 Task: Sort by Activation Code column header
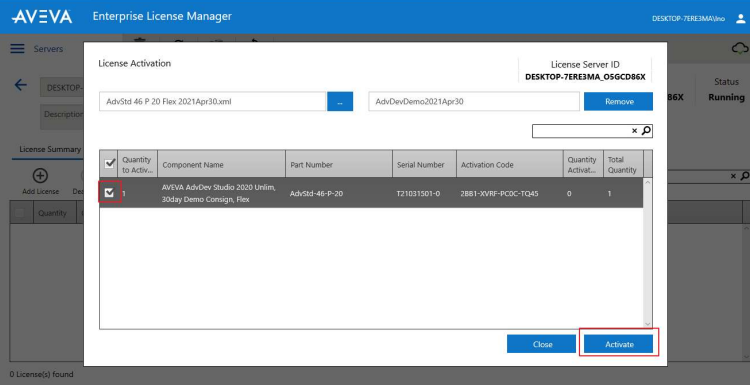[510, 165]
